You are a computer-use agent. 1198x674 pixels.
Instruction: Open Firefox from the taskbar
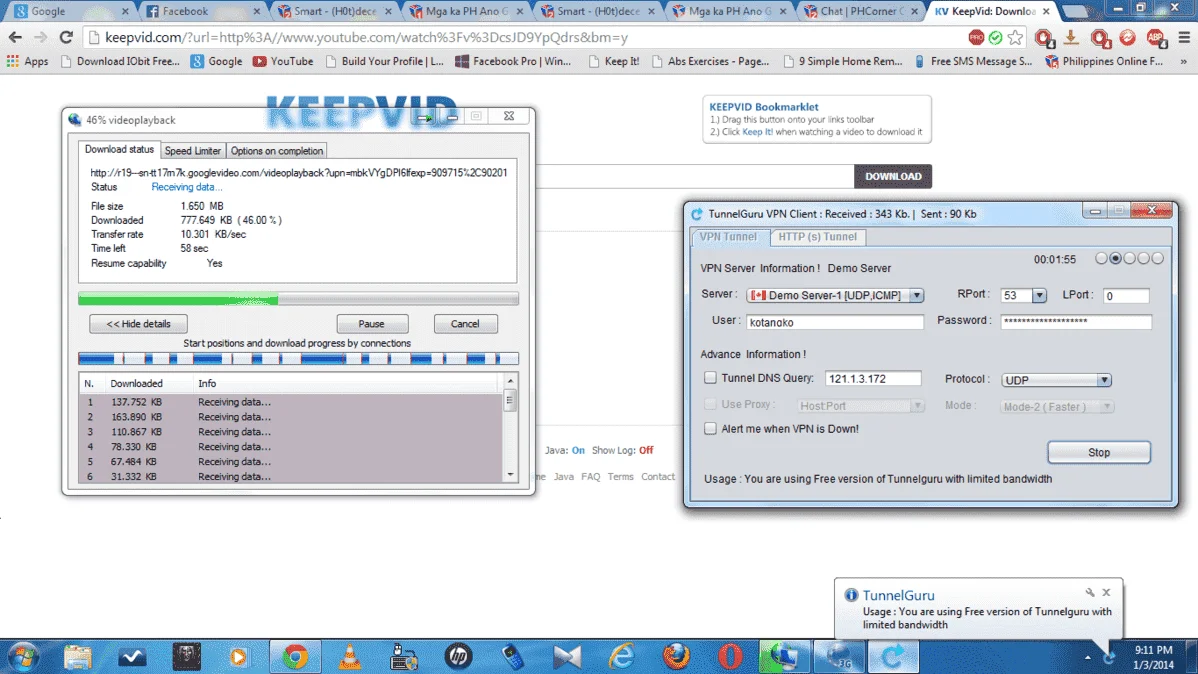[x=676, y=656]
